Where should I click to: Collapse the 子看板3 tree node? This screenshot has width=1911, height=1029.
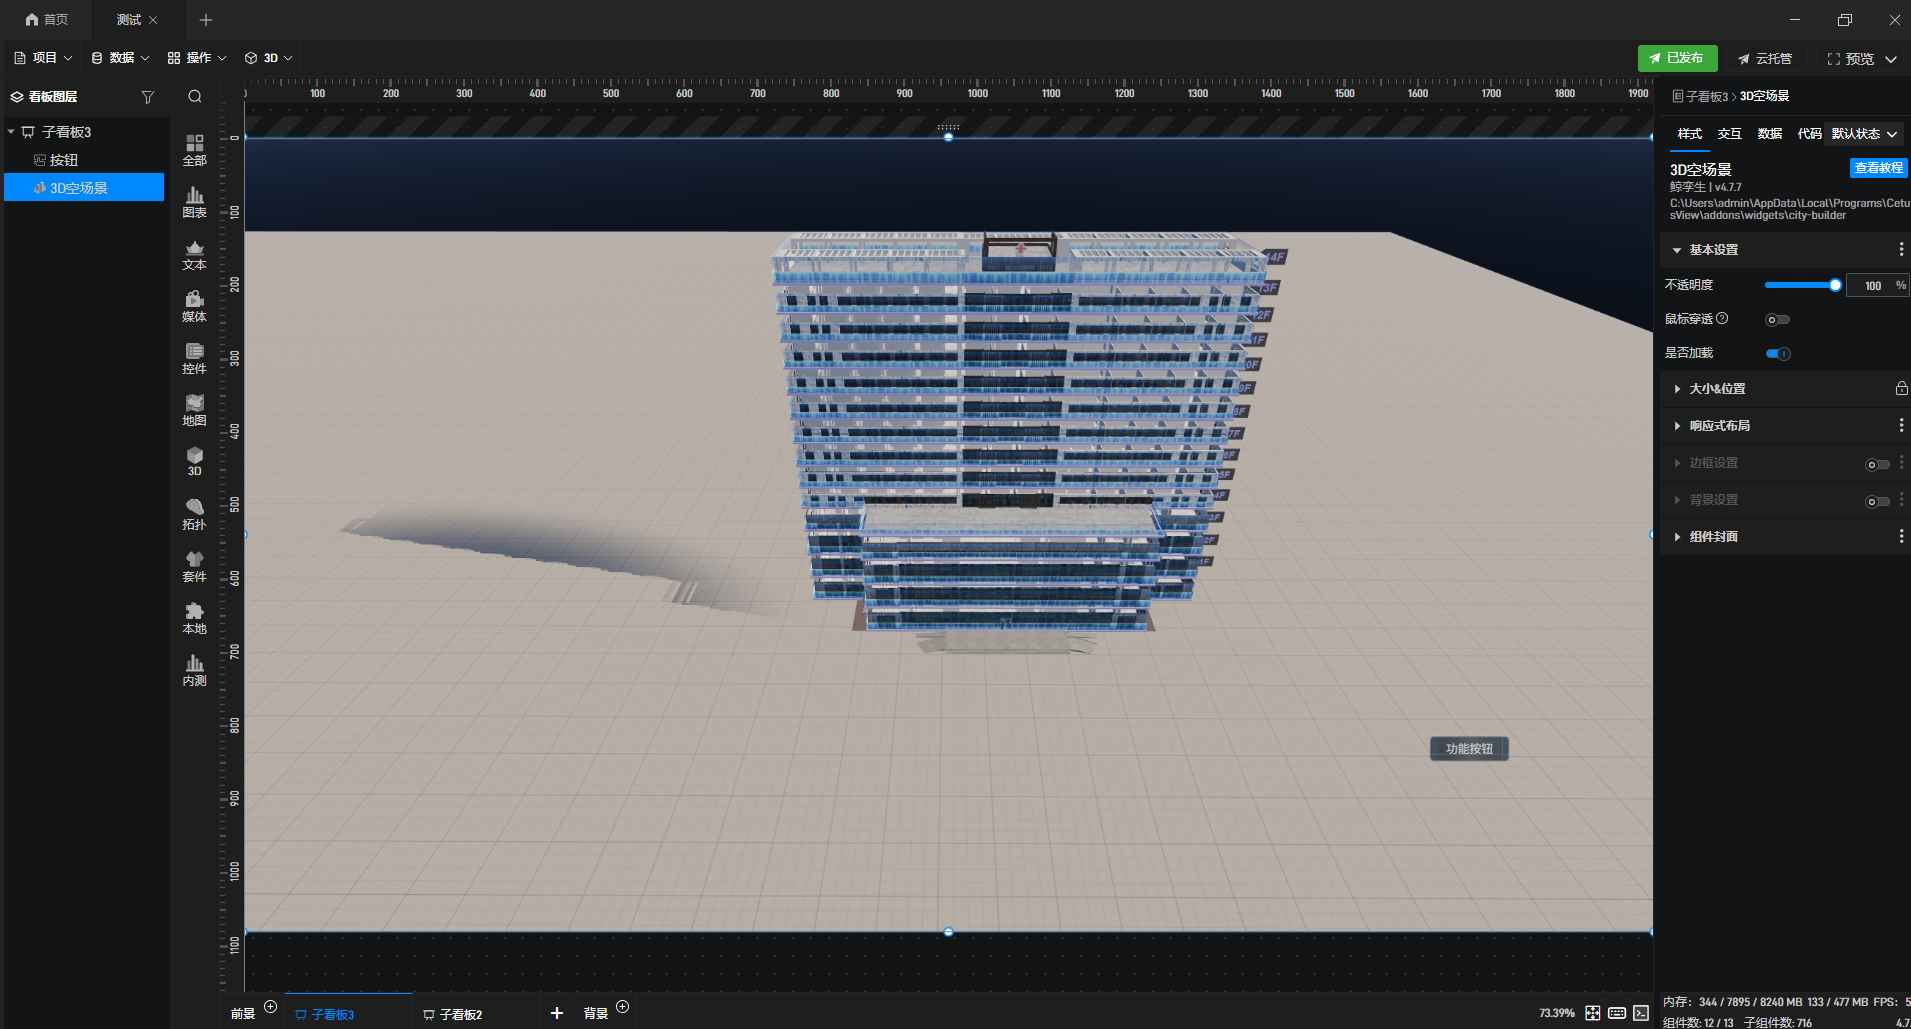click(x=11, y=132)
